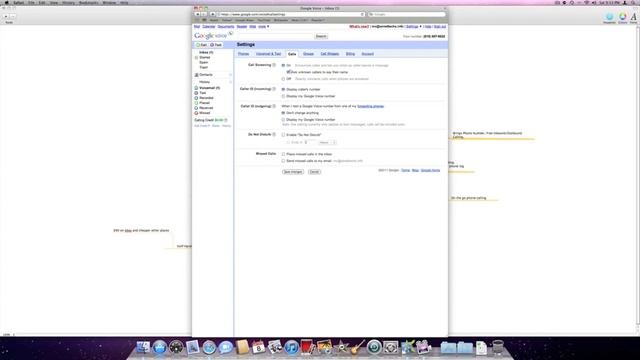Check Place missed calls in the inbox

point(283,154)
